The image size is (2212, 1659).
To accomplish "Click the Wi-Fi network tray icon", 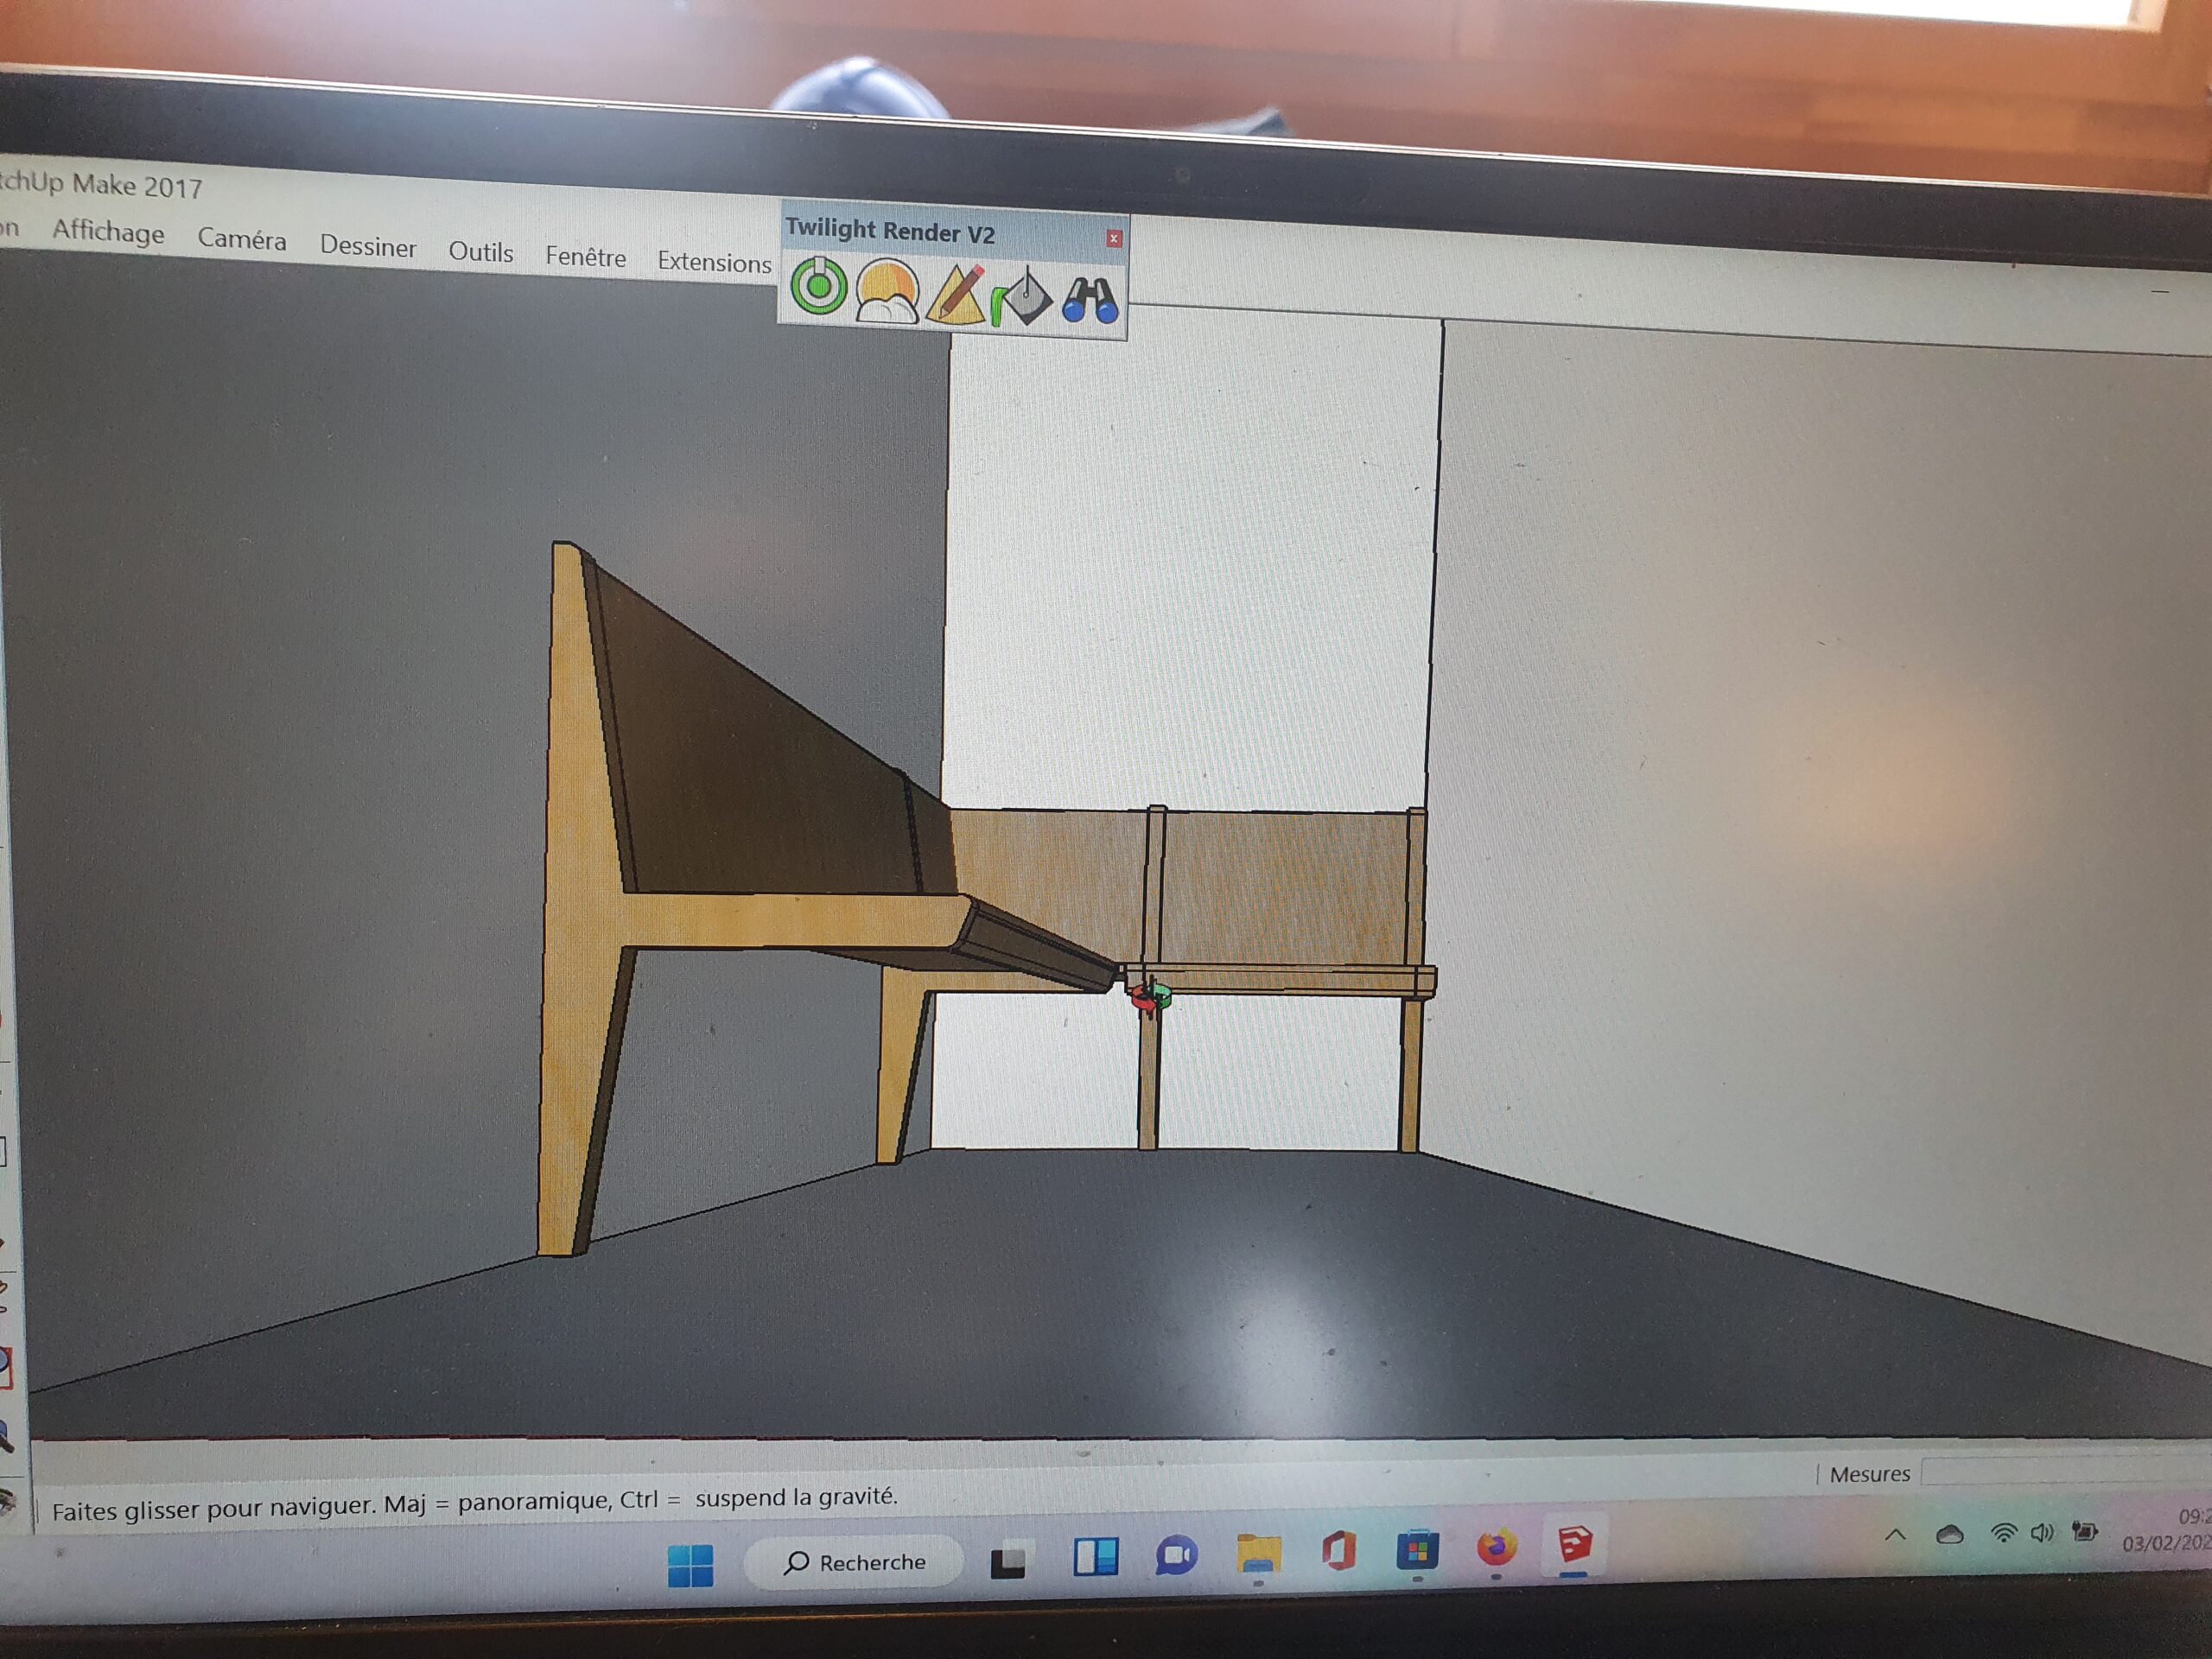I will [x=2003, y=1533].
